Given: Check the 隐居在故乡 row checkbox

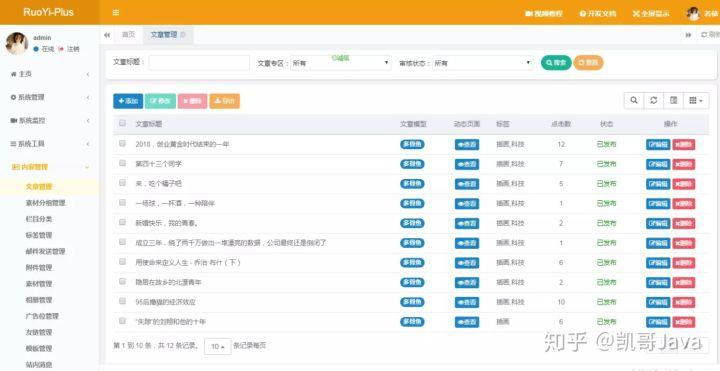Looking at the screenshot, I should pyautogui.click(x=123, y=281).
